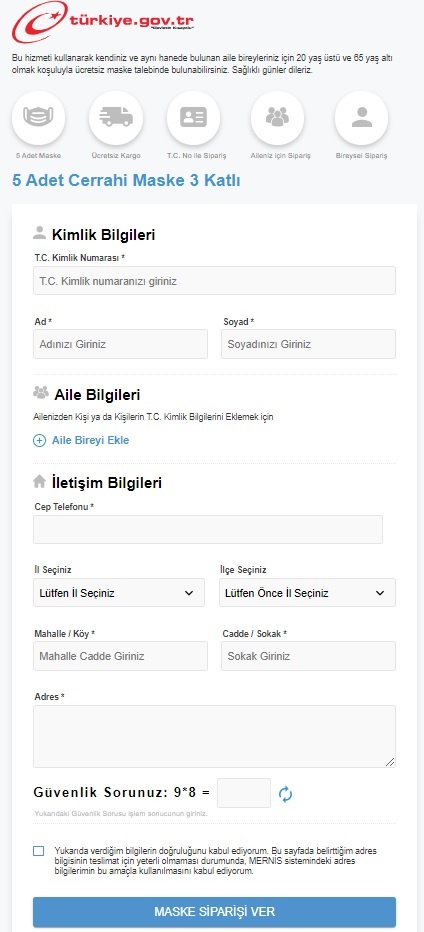Click the 5 Adet Maske mask icon
This screenshot has height=932, width=424.
coord(39,117)
